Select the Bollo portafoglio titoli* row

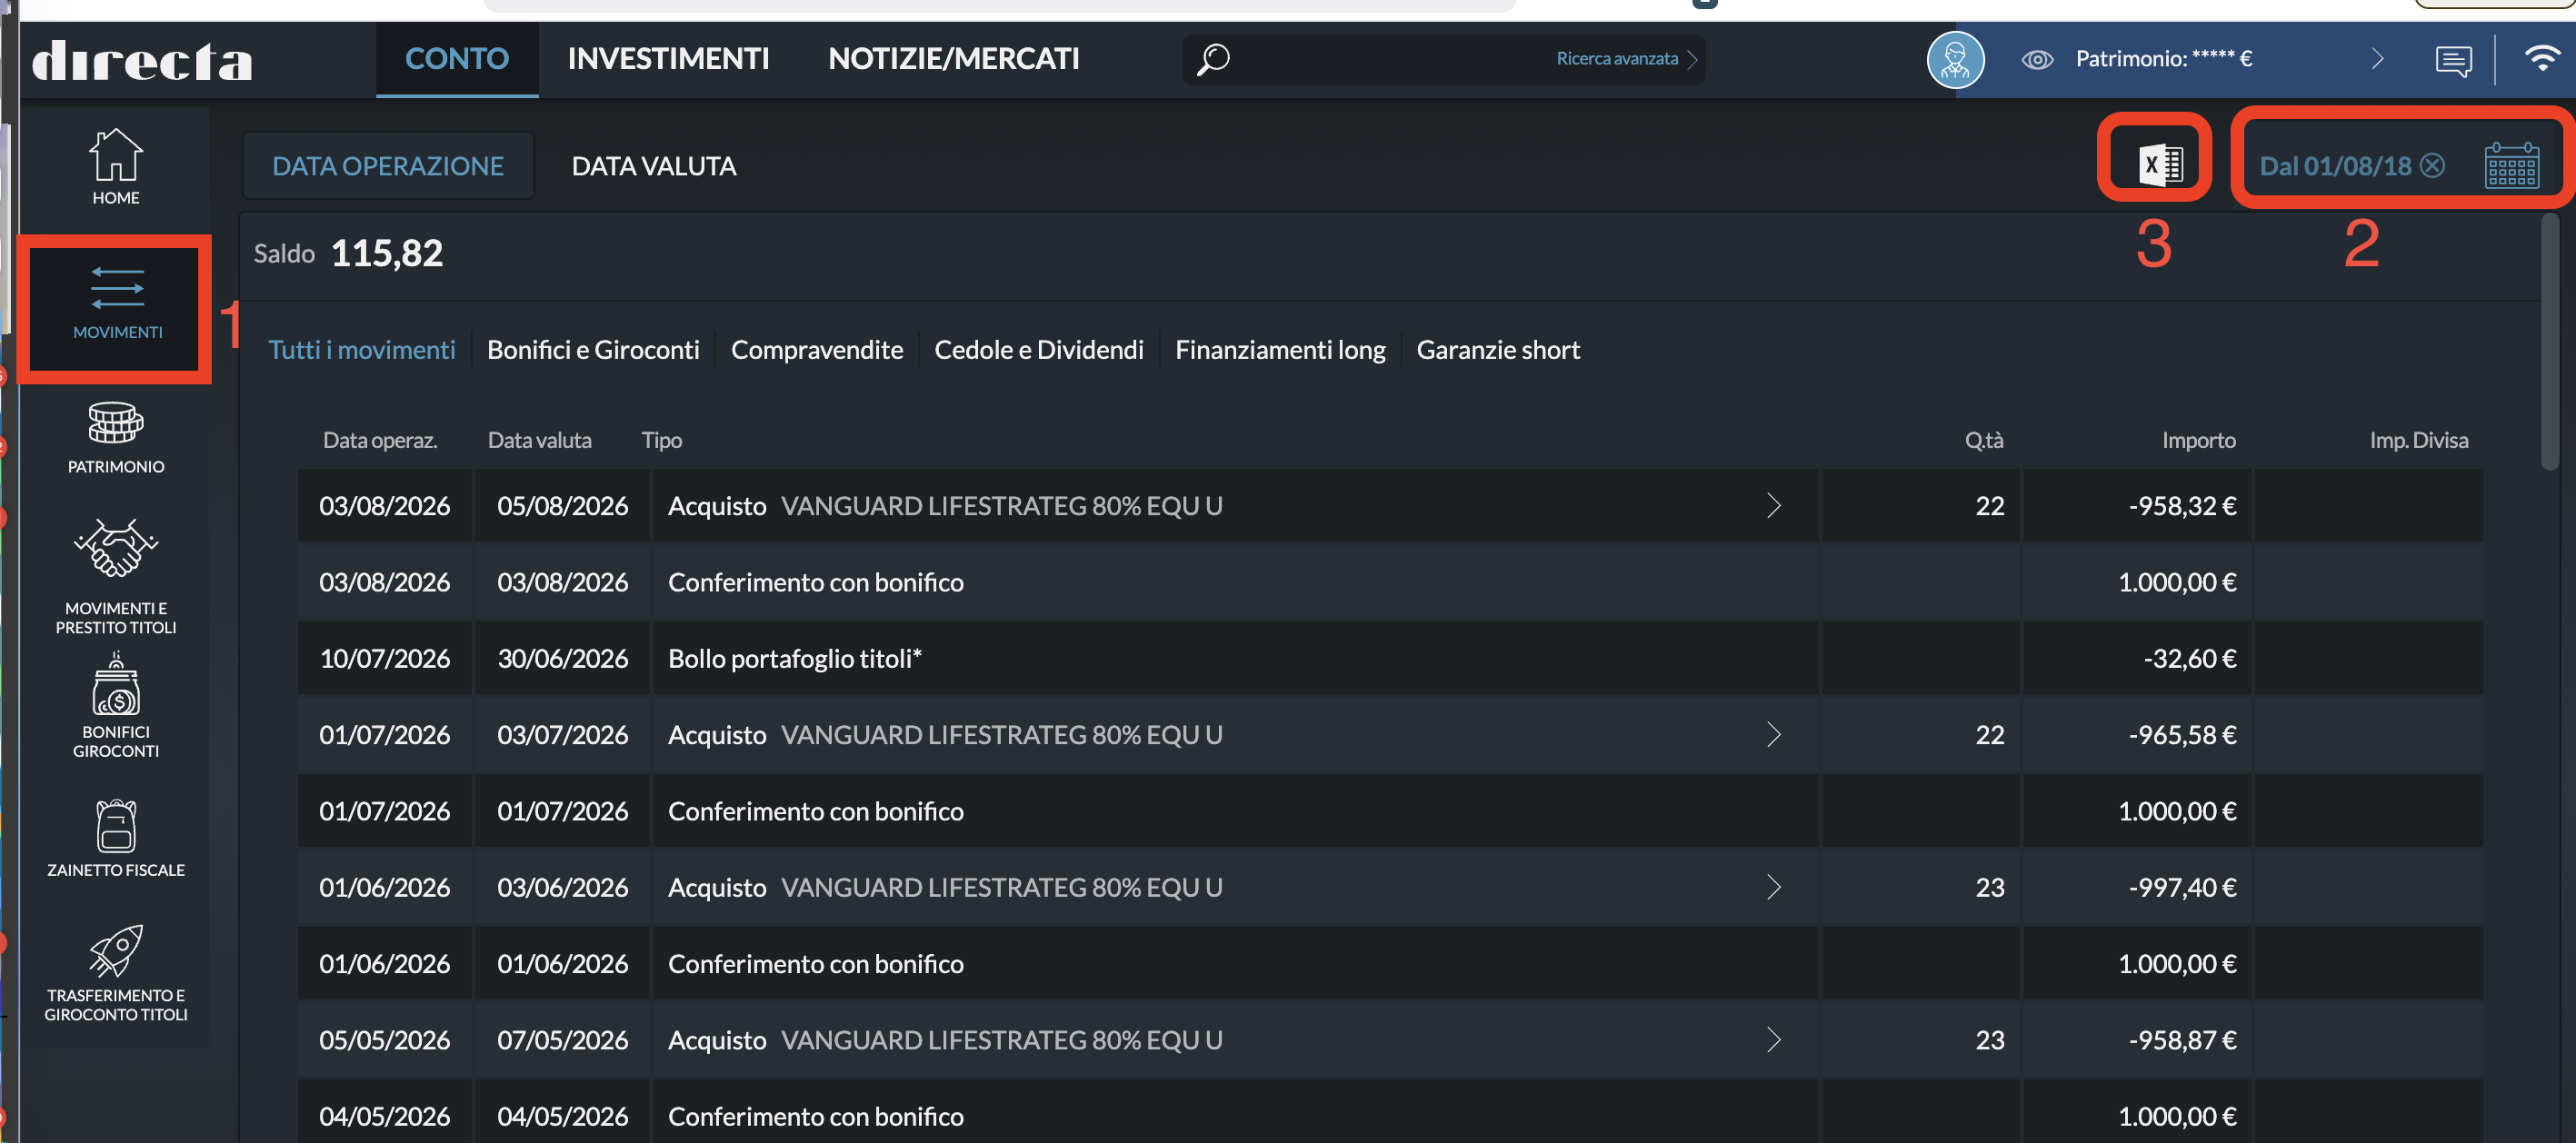[1390, 659]
